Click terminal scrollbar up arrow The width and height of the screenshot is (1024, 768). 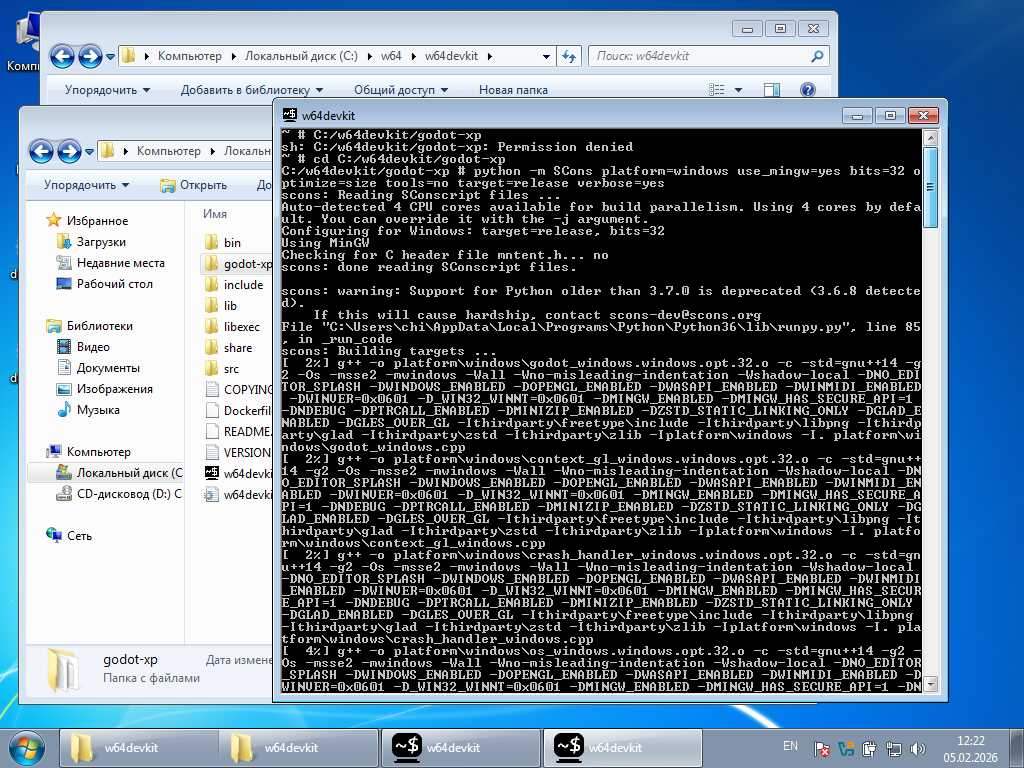pos(931,138)
